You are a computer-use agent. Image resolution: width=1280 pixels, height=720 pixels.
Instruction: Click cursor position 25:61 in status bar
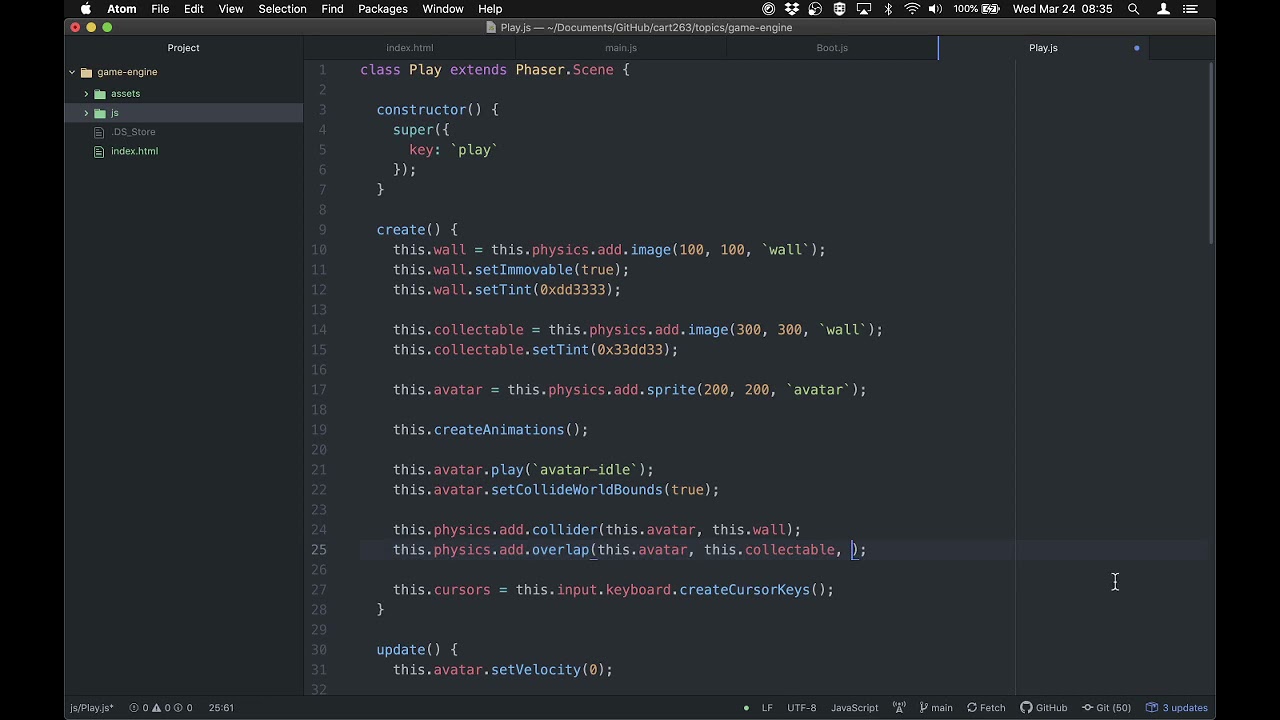pos(221,708)
